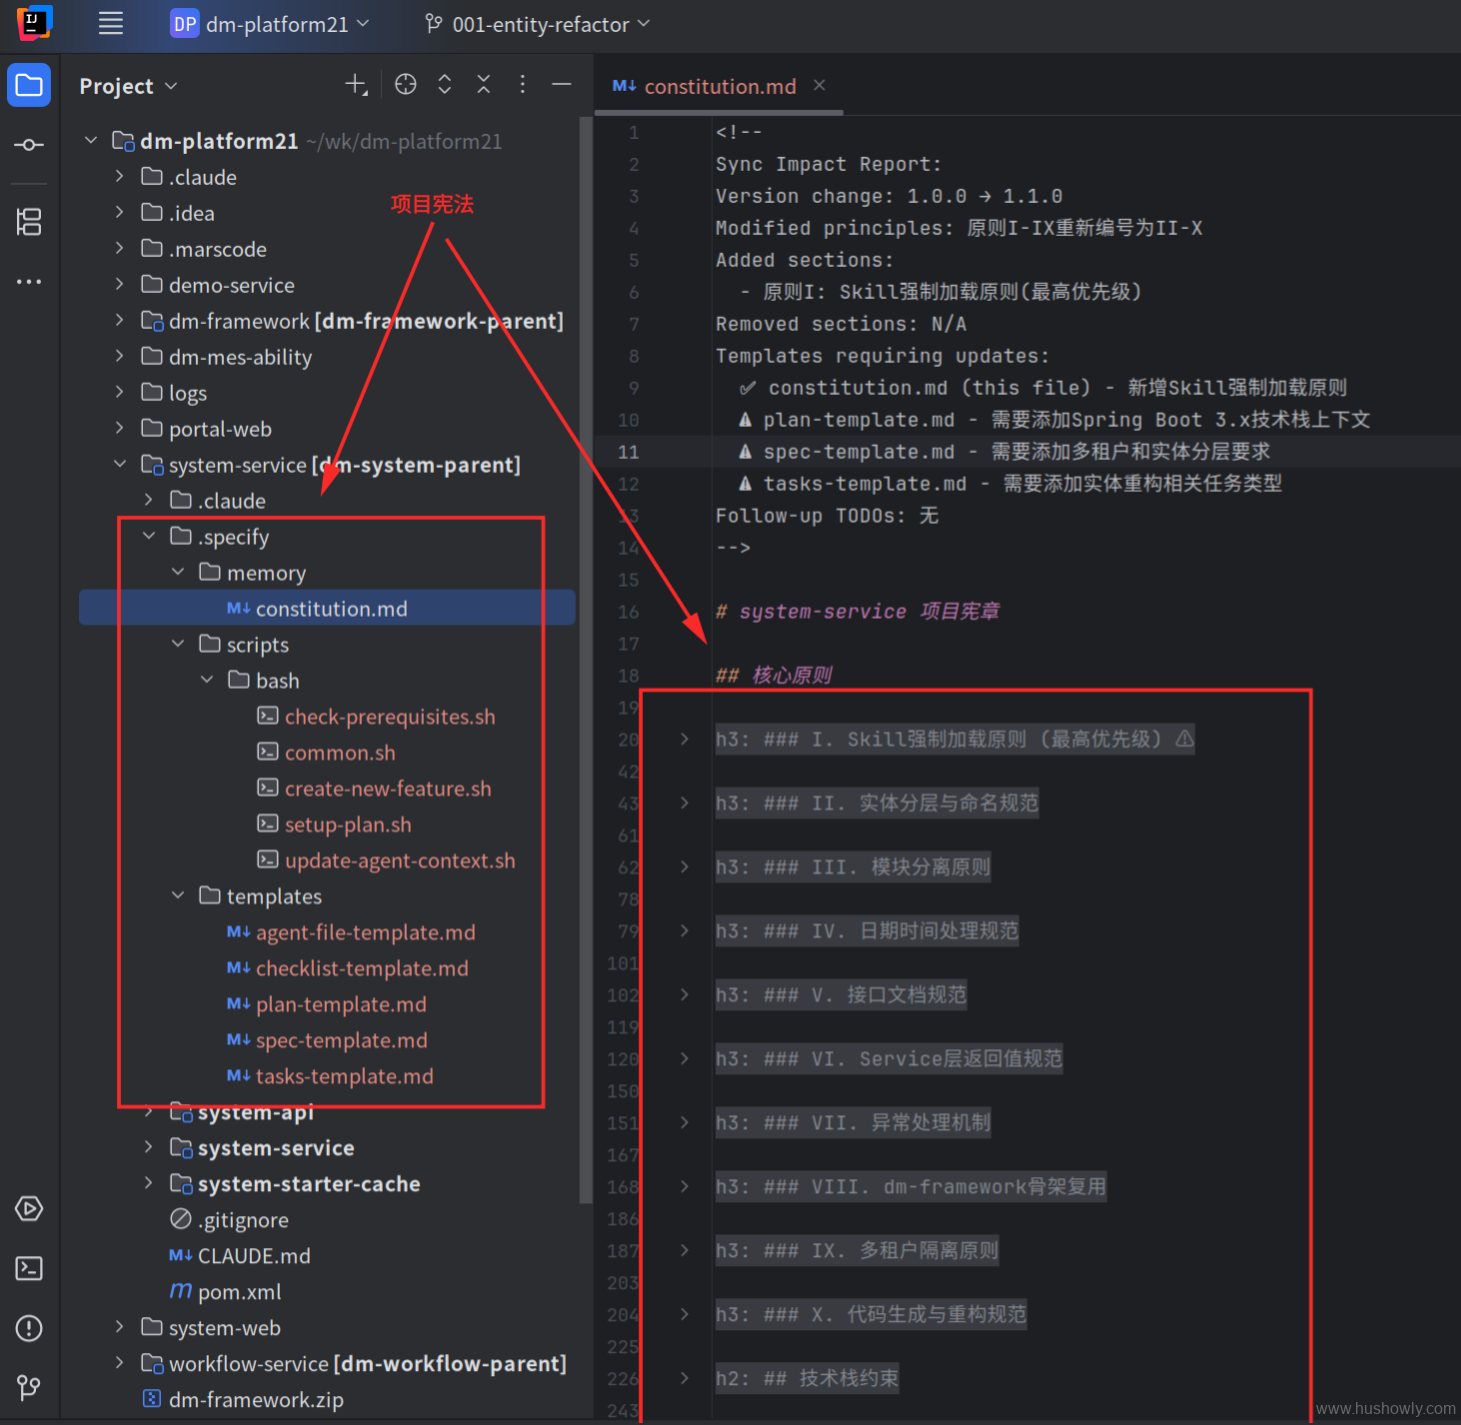Open the Terminal tool window
The height and width of the screenshot is (1425, 1461).
[29, 1268]
